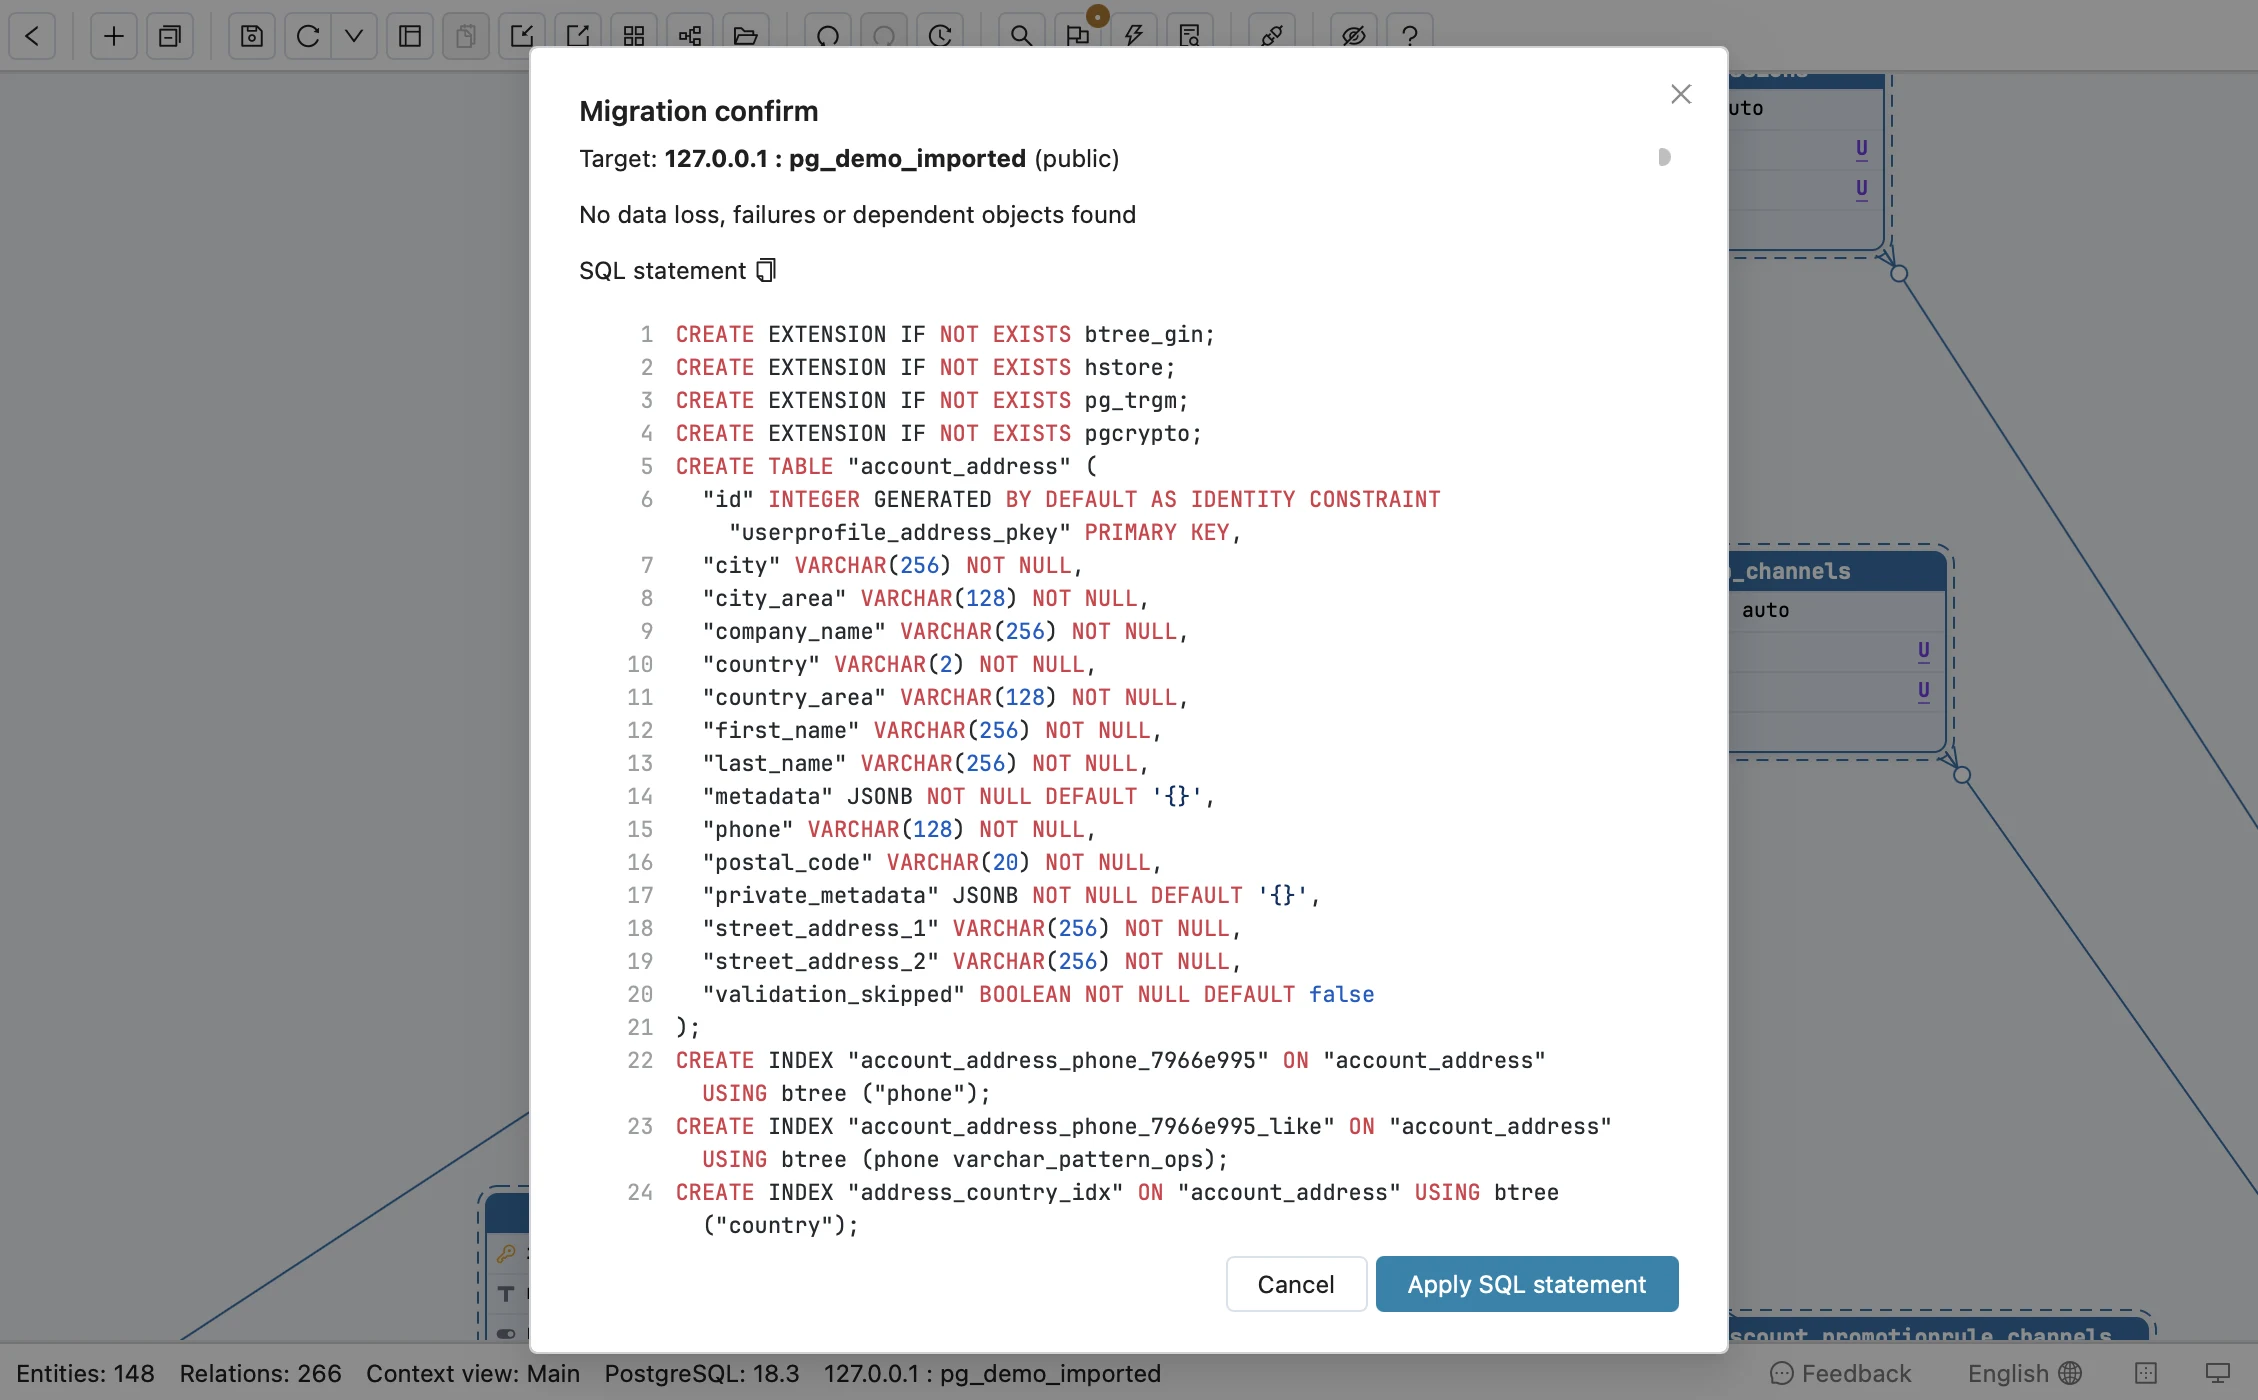This screenshot has width=2258, height=1400.
Task: Click the open folder toolbar icon
Action: point(746,36)
